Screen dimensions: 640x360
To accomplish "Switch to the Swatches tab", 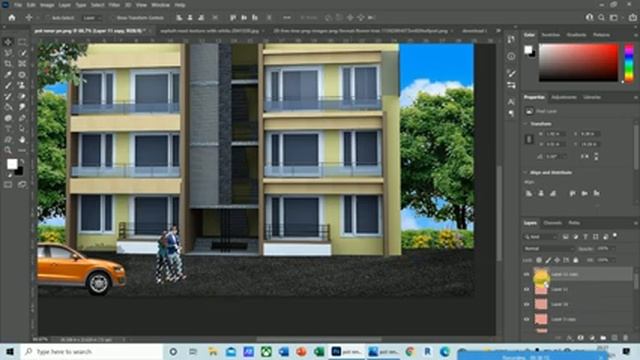I will point(551,35).
